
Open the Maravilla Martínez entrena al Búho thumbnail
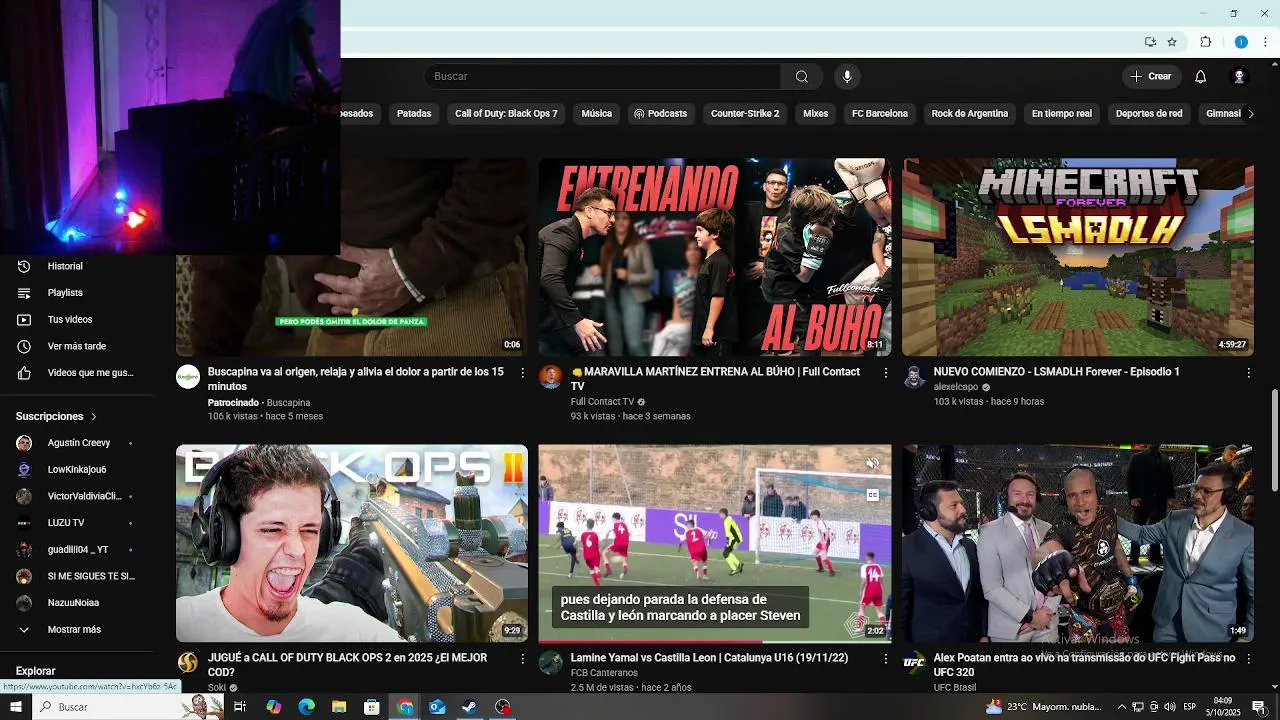[715, 257]
